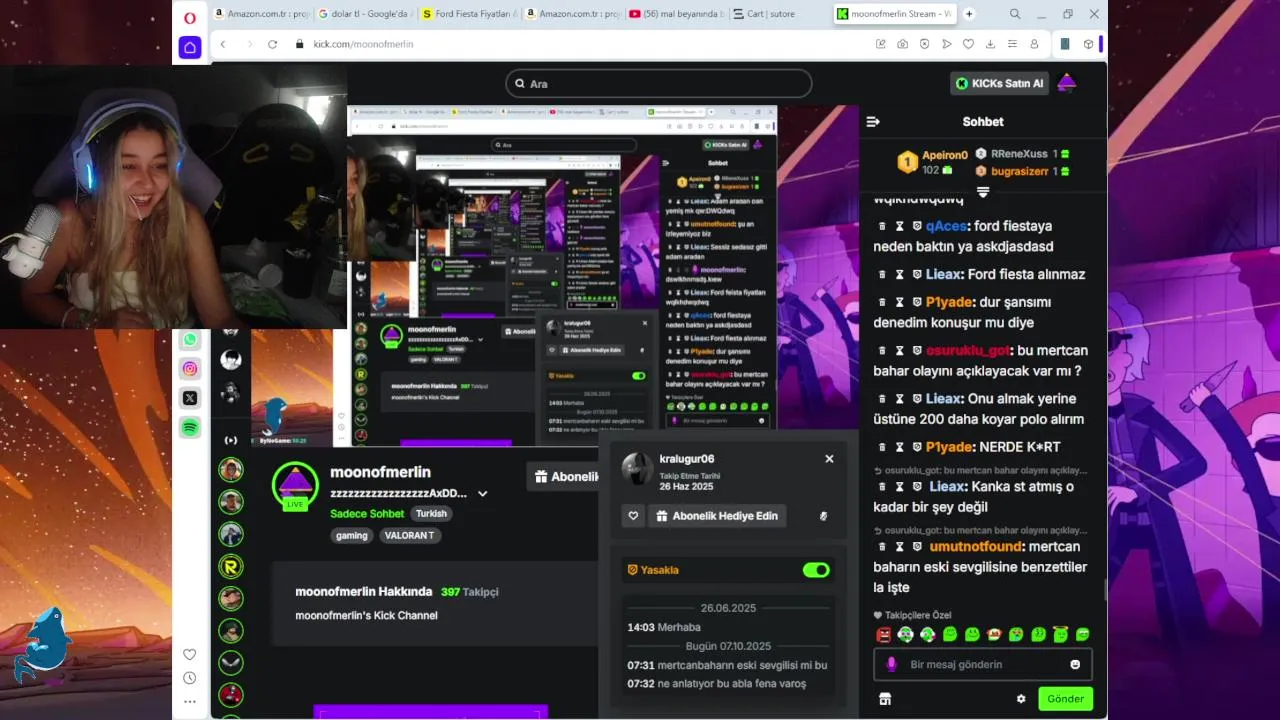
Task: Click the Turkish language tag
Action: click(x=431, y=514)
